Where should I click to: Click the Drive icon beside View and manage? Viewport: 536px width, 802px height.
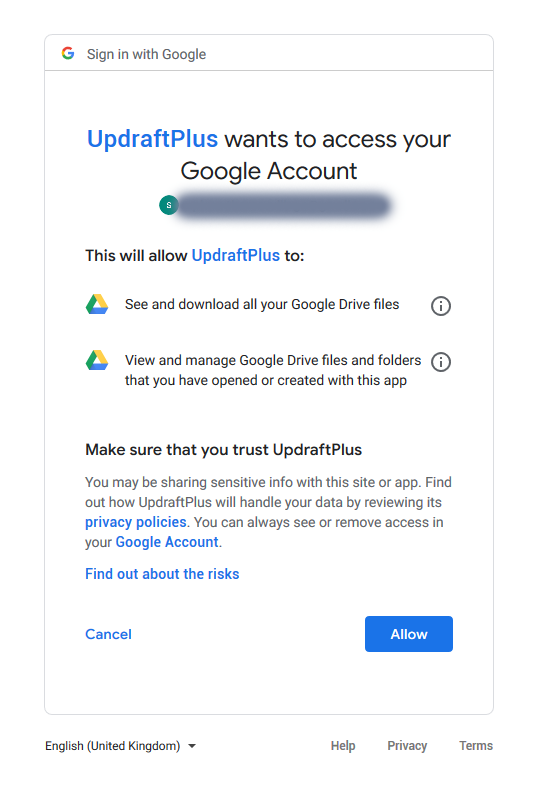(x=97, y=360)
